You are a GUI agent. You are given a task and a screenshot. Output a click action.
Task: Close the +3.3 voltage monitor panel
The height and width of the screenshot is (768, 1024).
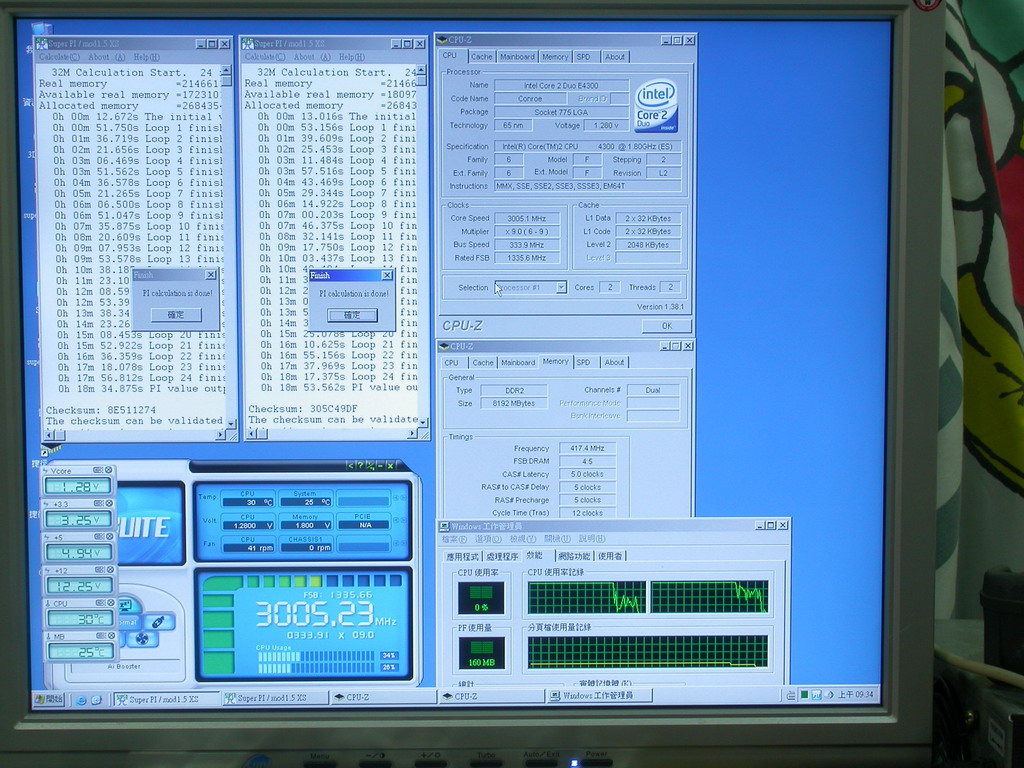point(109,504)
